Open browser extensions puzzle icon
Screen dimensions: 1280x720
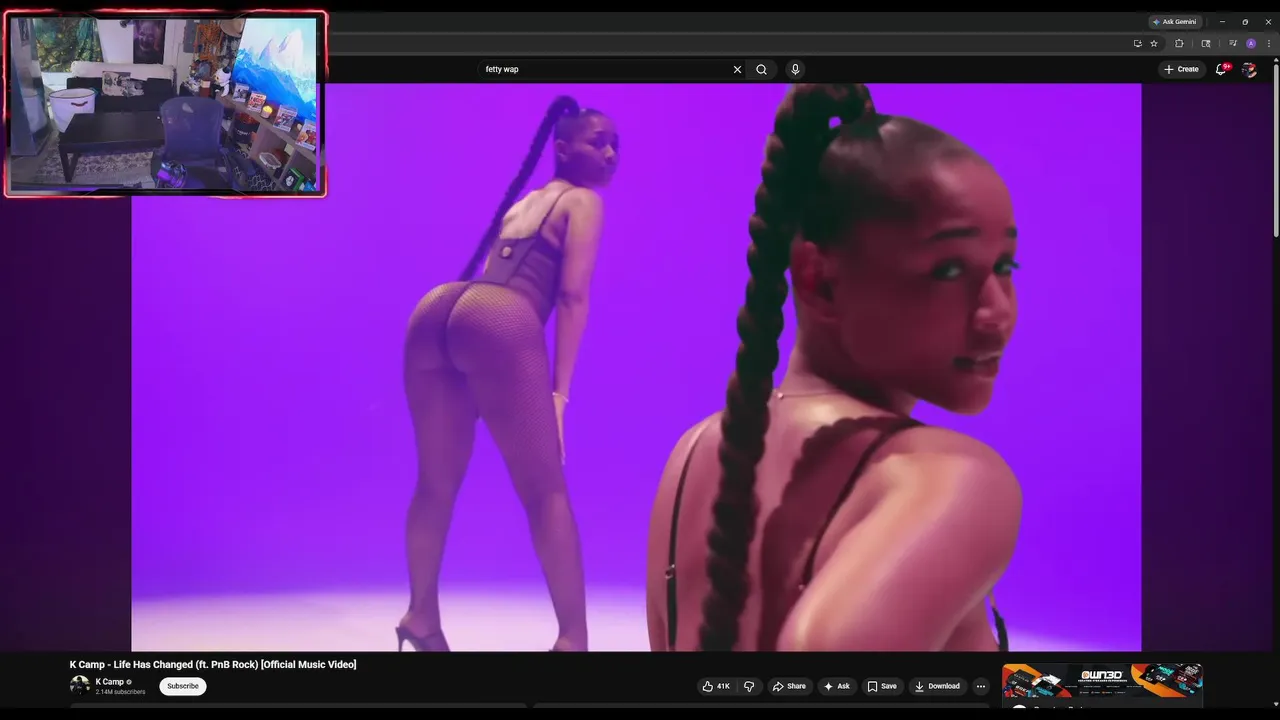(x=1179, y=43)
